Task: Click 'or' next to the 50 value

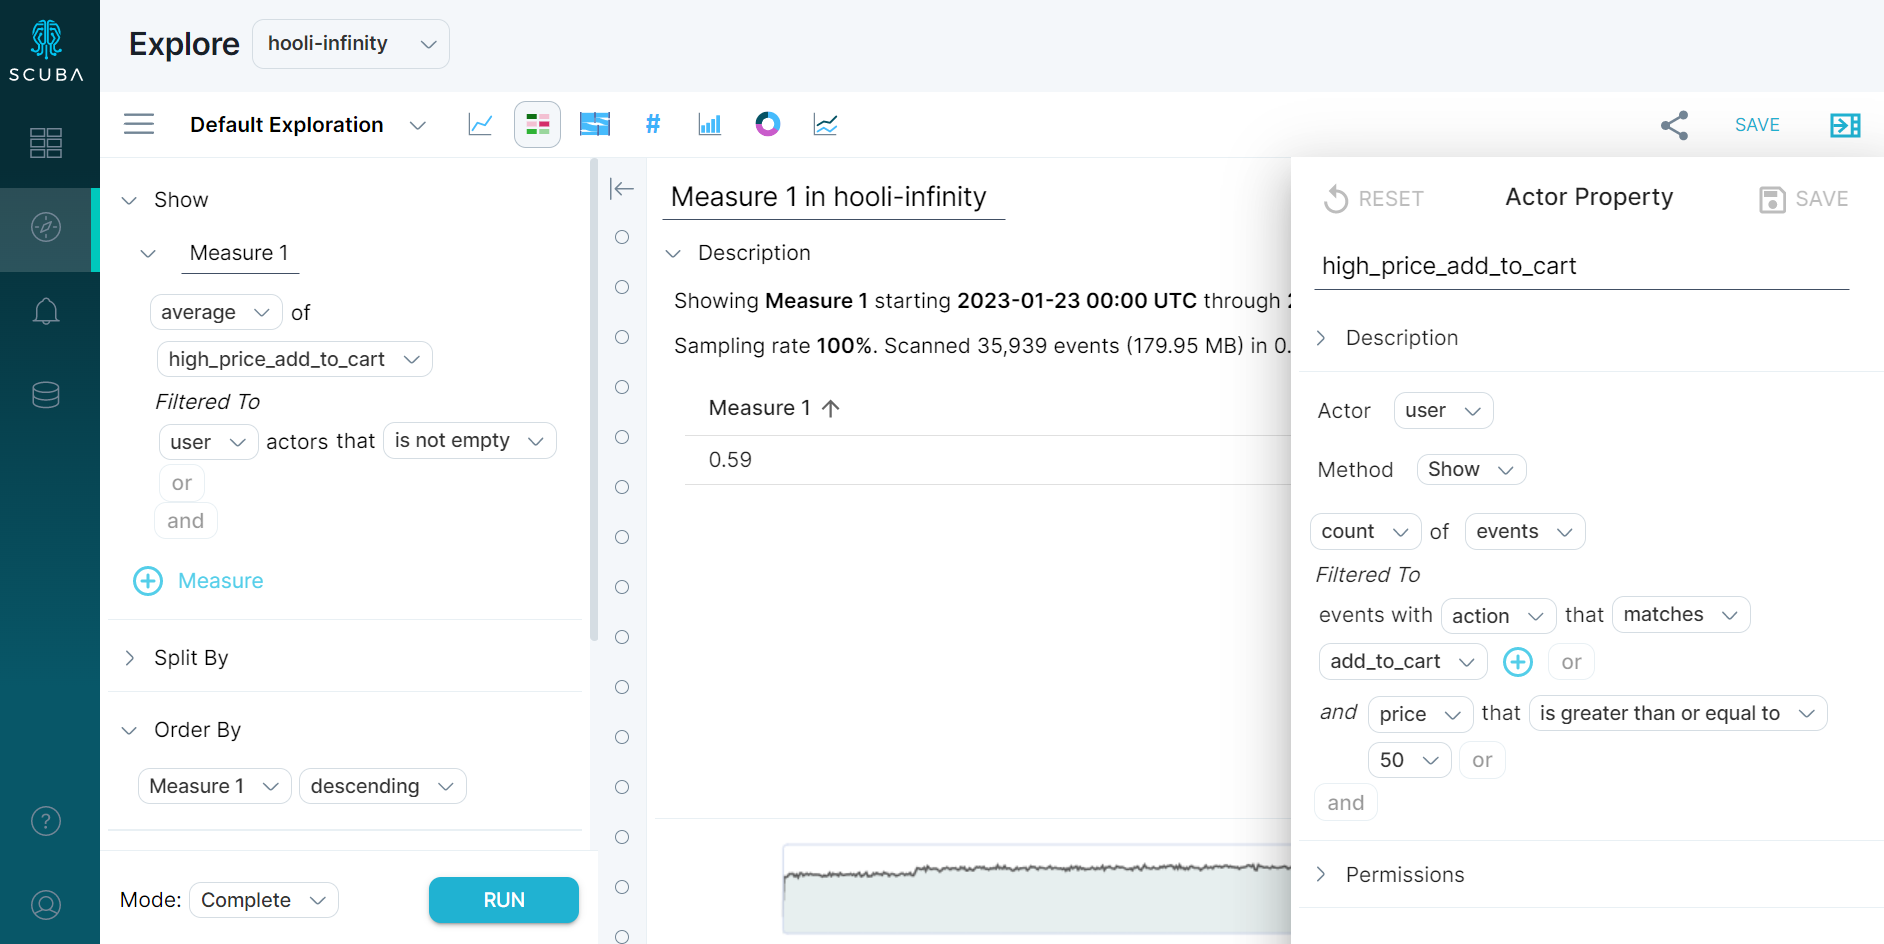Action: pos(1482,760)
